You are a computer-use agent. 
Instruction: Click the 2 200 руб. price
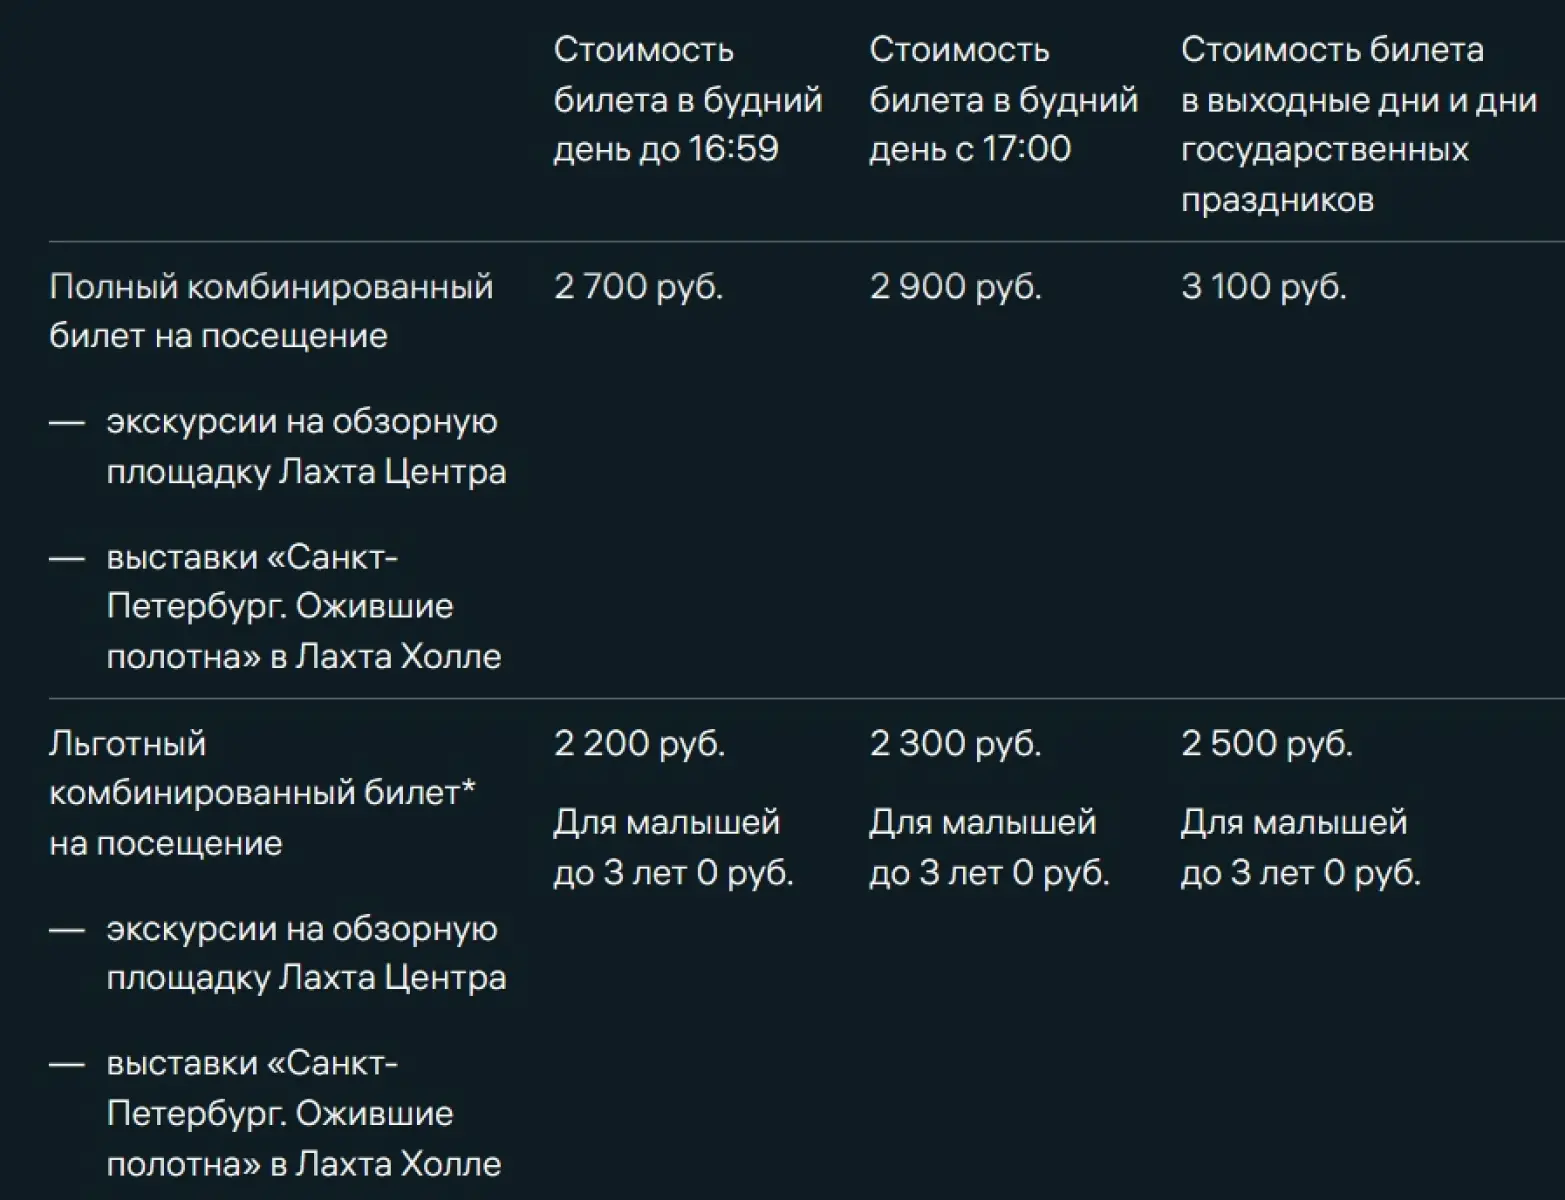coord(639,744)
